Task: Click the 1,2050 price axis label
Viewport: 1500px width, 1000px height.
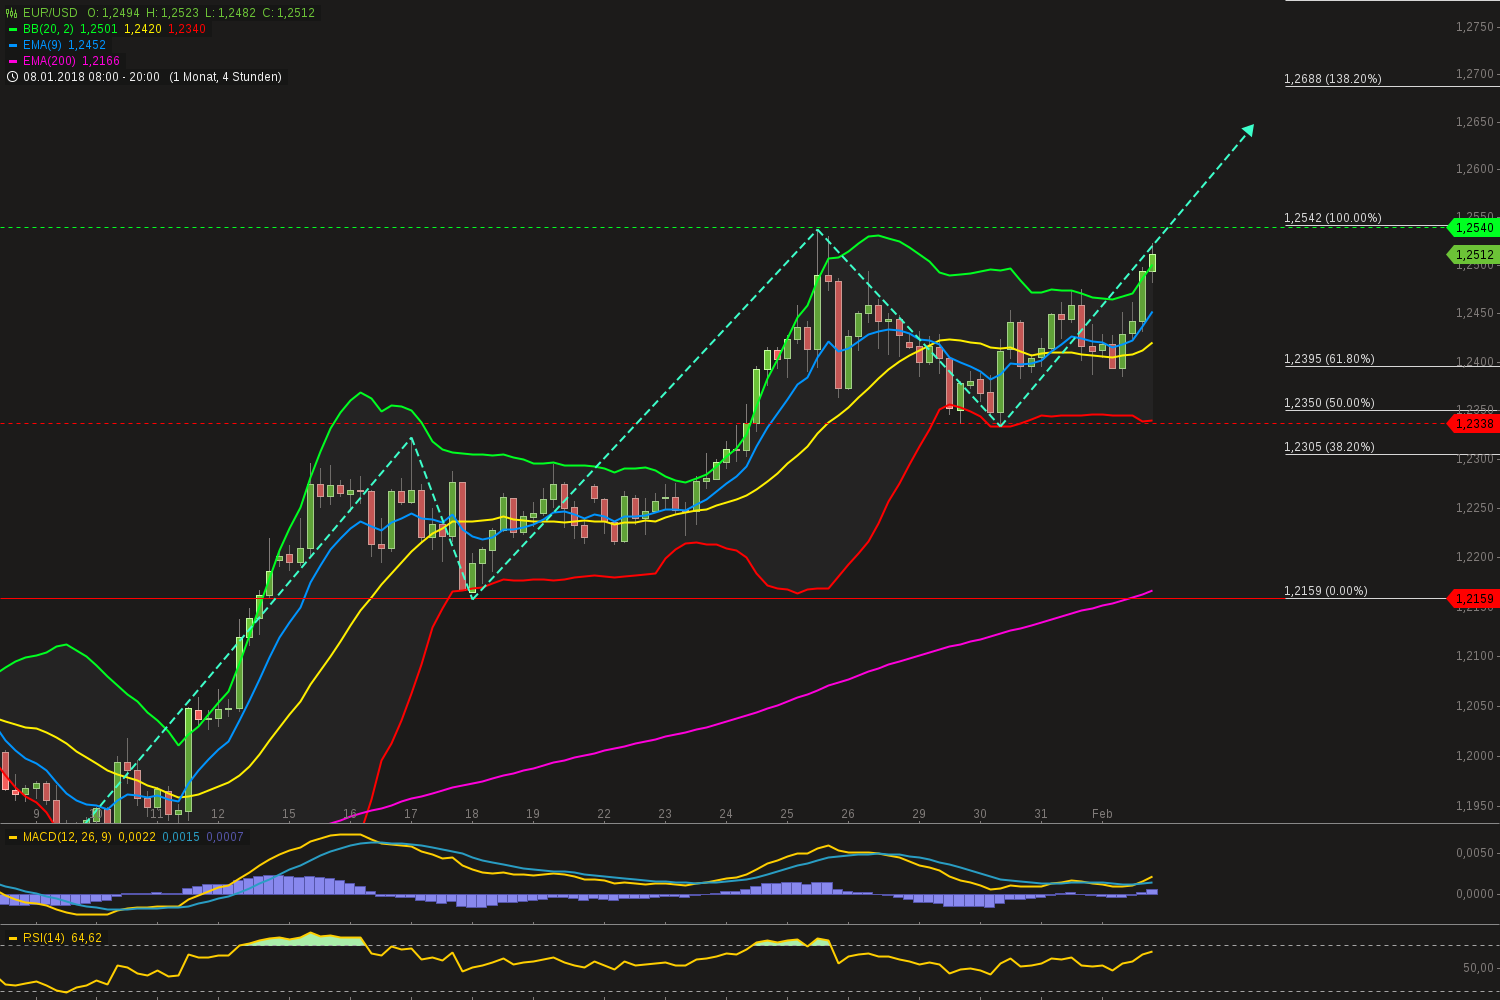Action: click(x=1475, y=706)
